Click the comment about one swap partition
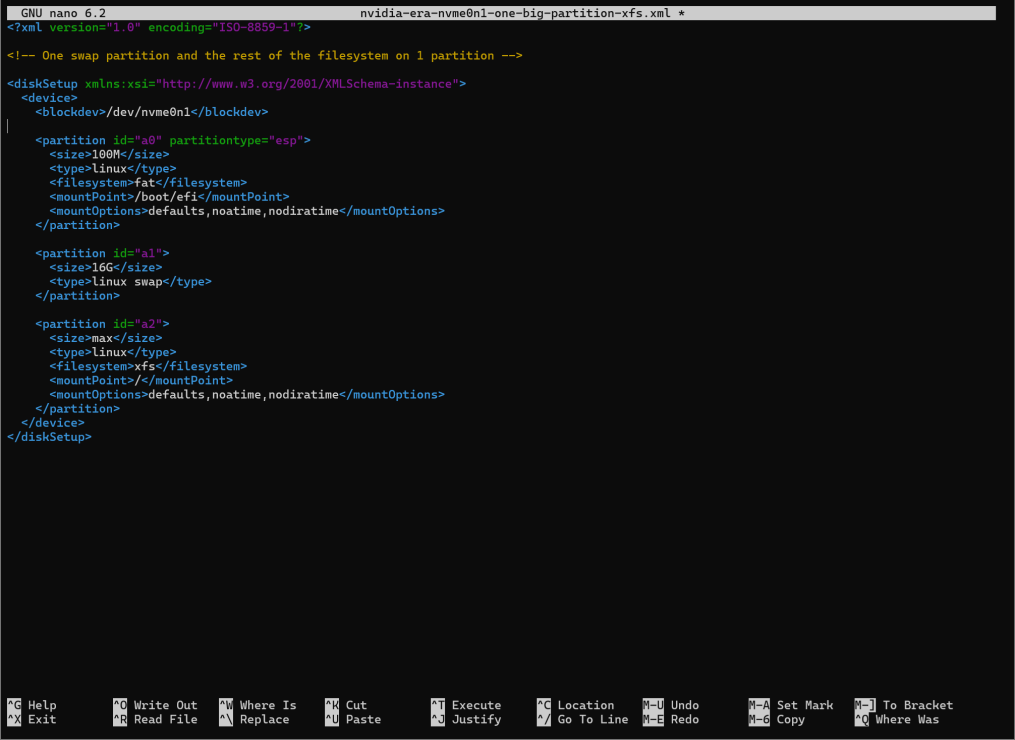This screenshot has width=1015, height=740. [x=265, y=56]
